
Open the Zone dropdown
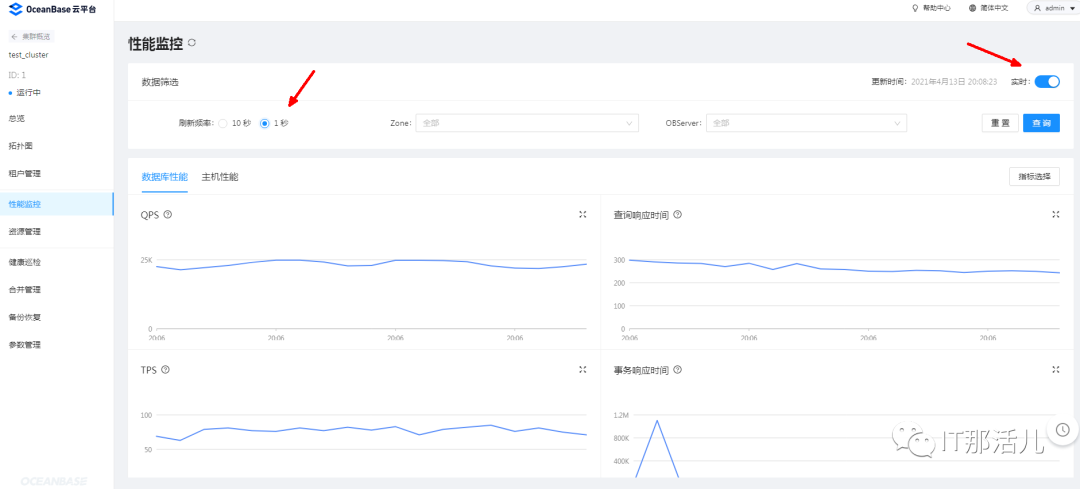point(527,123)
